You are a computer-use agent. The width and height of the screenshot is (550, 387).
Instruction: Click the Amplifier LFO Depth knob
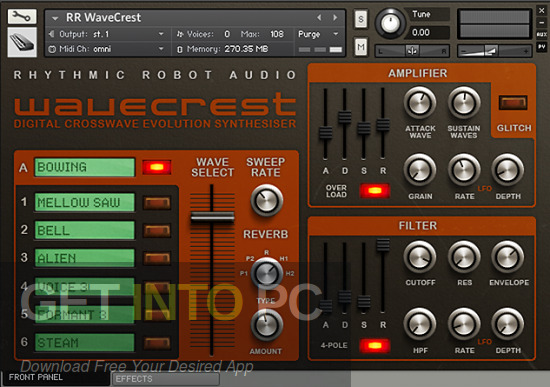coord(507,170)
